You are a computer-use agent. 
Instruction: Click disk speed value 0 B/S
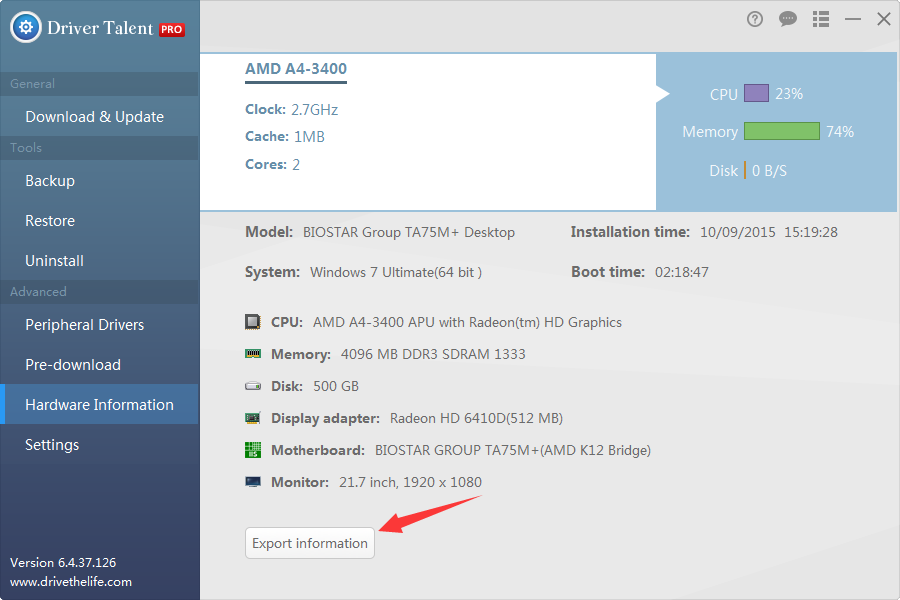[769, 171]
